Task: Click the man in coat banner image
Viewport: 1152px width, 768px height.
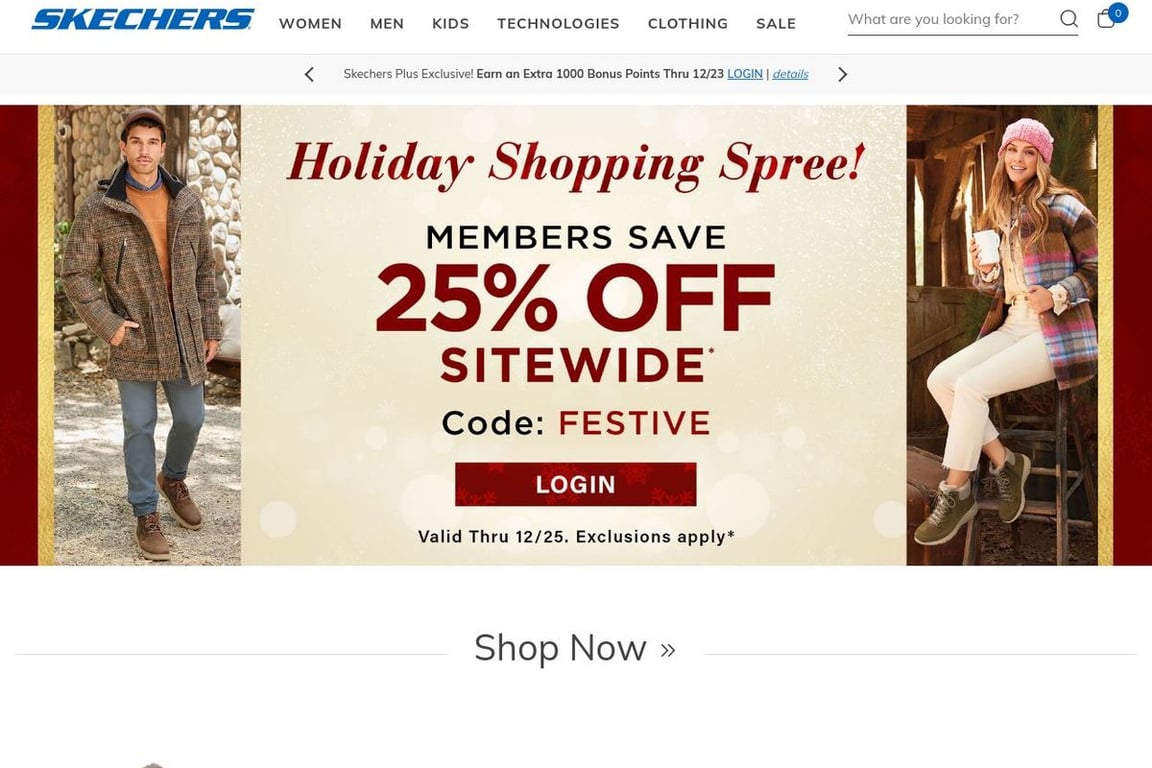Action: pos(147,335)
